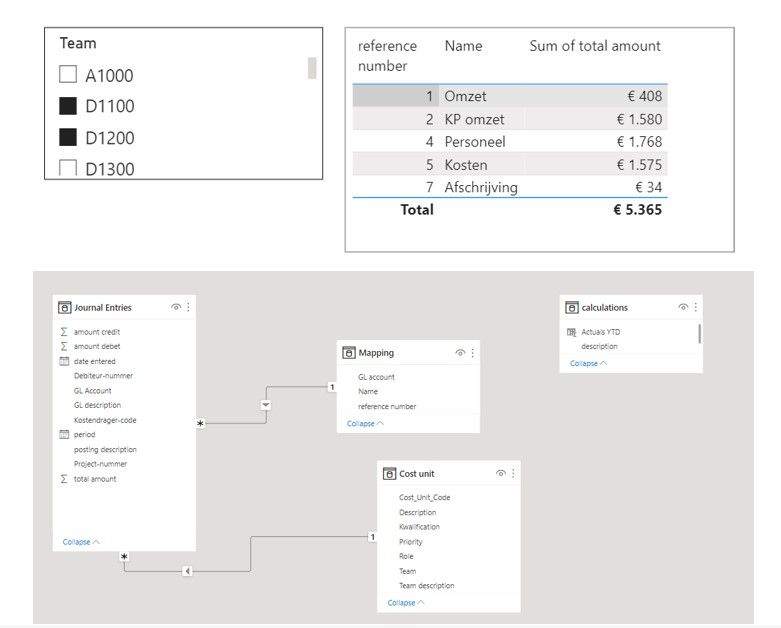
Task: Select GL account field in Mapping
Action: click(376, 377)
